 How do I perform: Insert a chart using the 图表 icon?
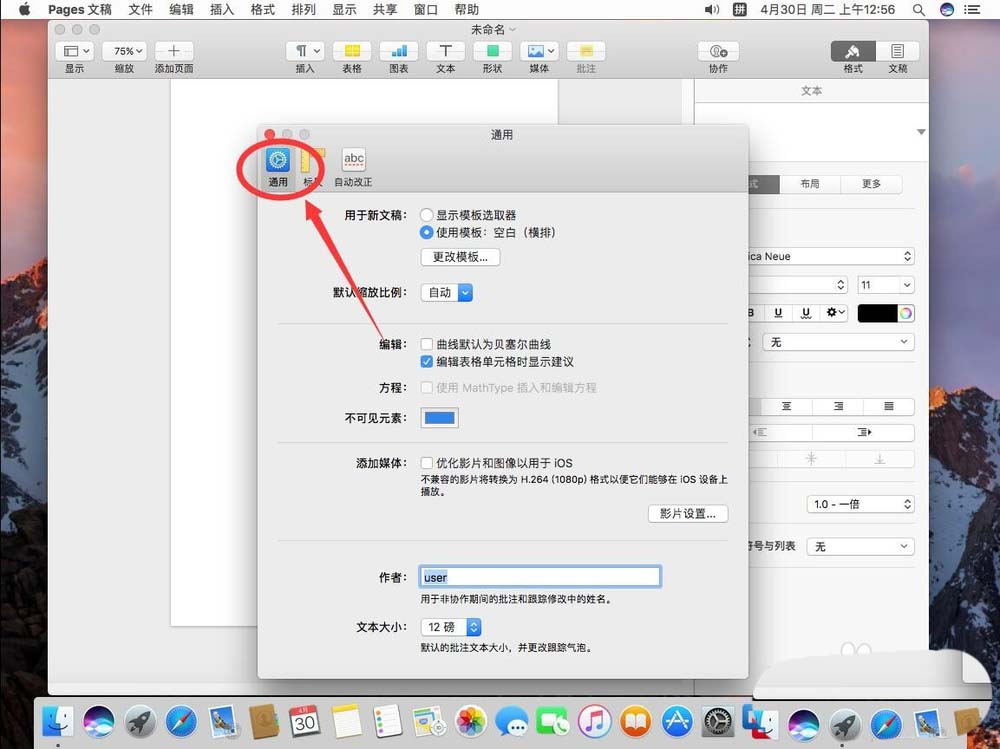[398, 50]
